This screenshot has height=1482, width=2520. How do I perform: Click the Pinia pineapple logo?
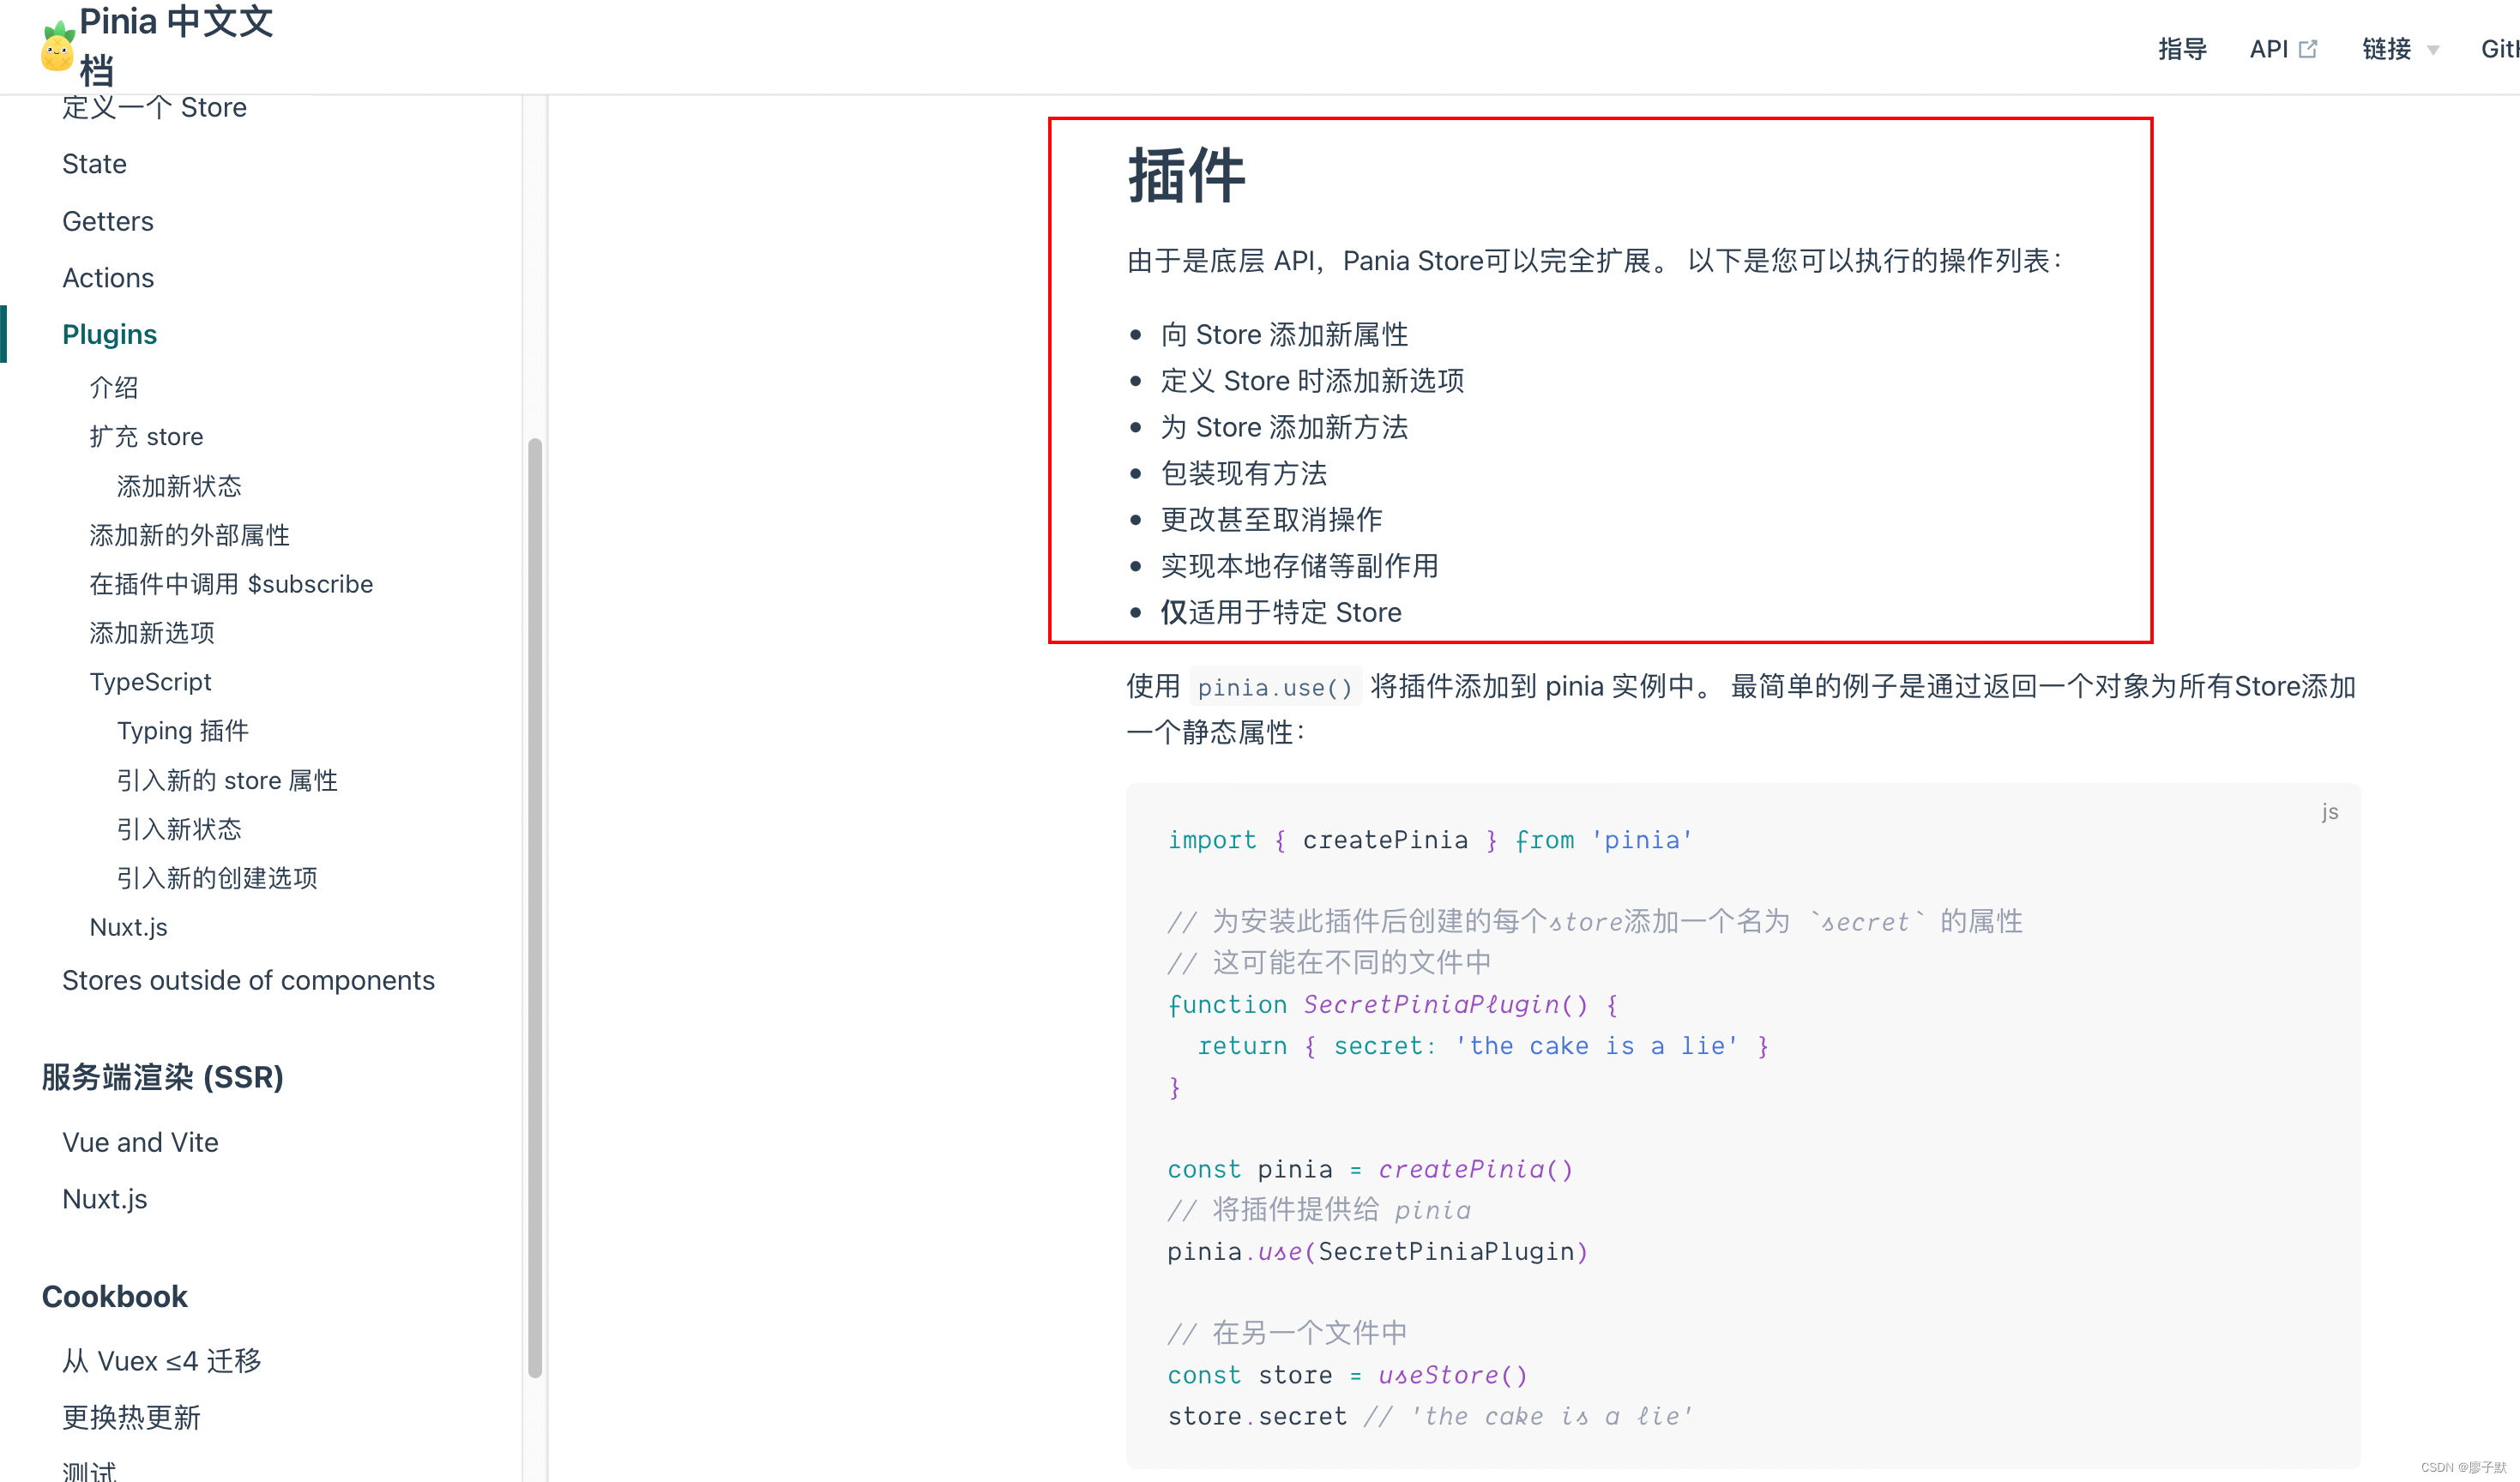(58, 47)
